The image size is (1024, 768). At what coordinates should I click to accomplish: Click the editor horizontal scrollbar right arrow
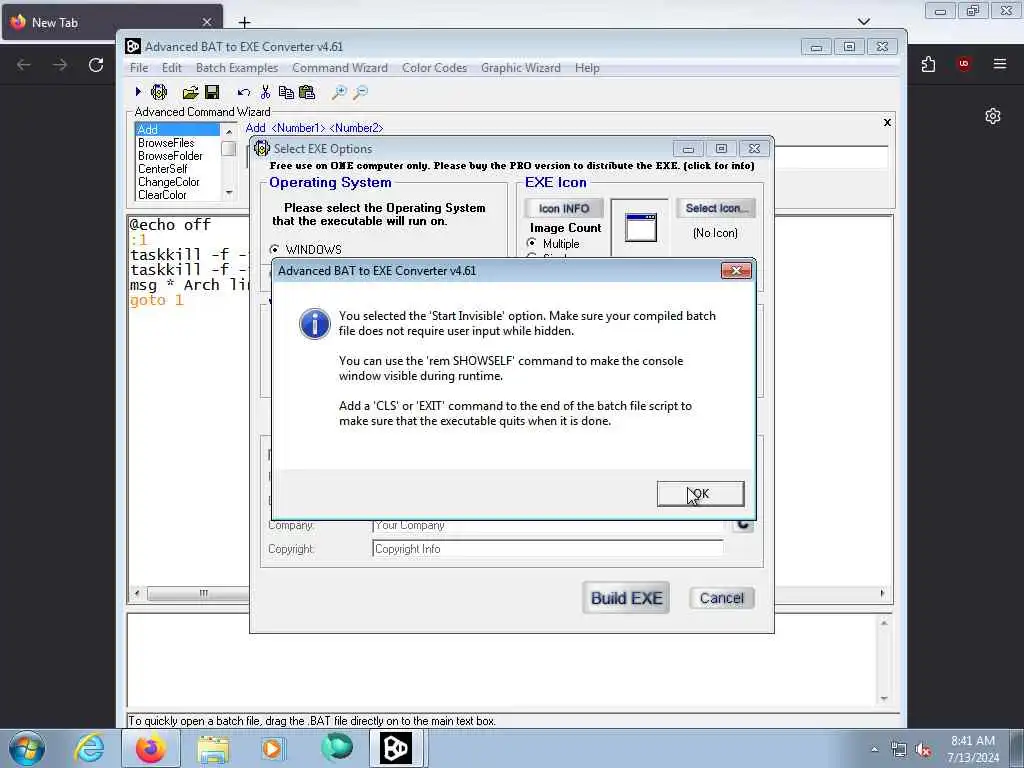tap(882, 593)
